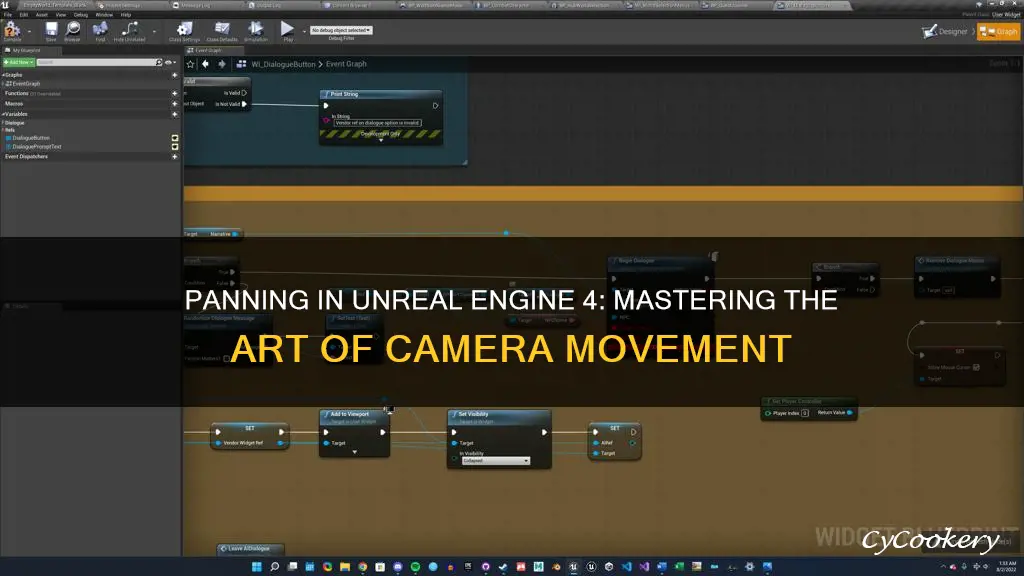Screen dimensions: 1024x576
Task: Click the Play toolbar button
Action: point(287,29)
